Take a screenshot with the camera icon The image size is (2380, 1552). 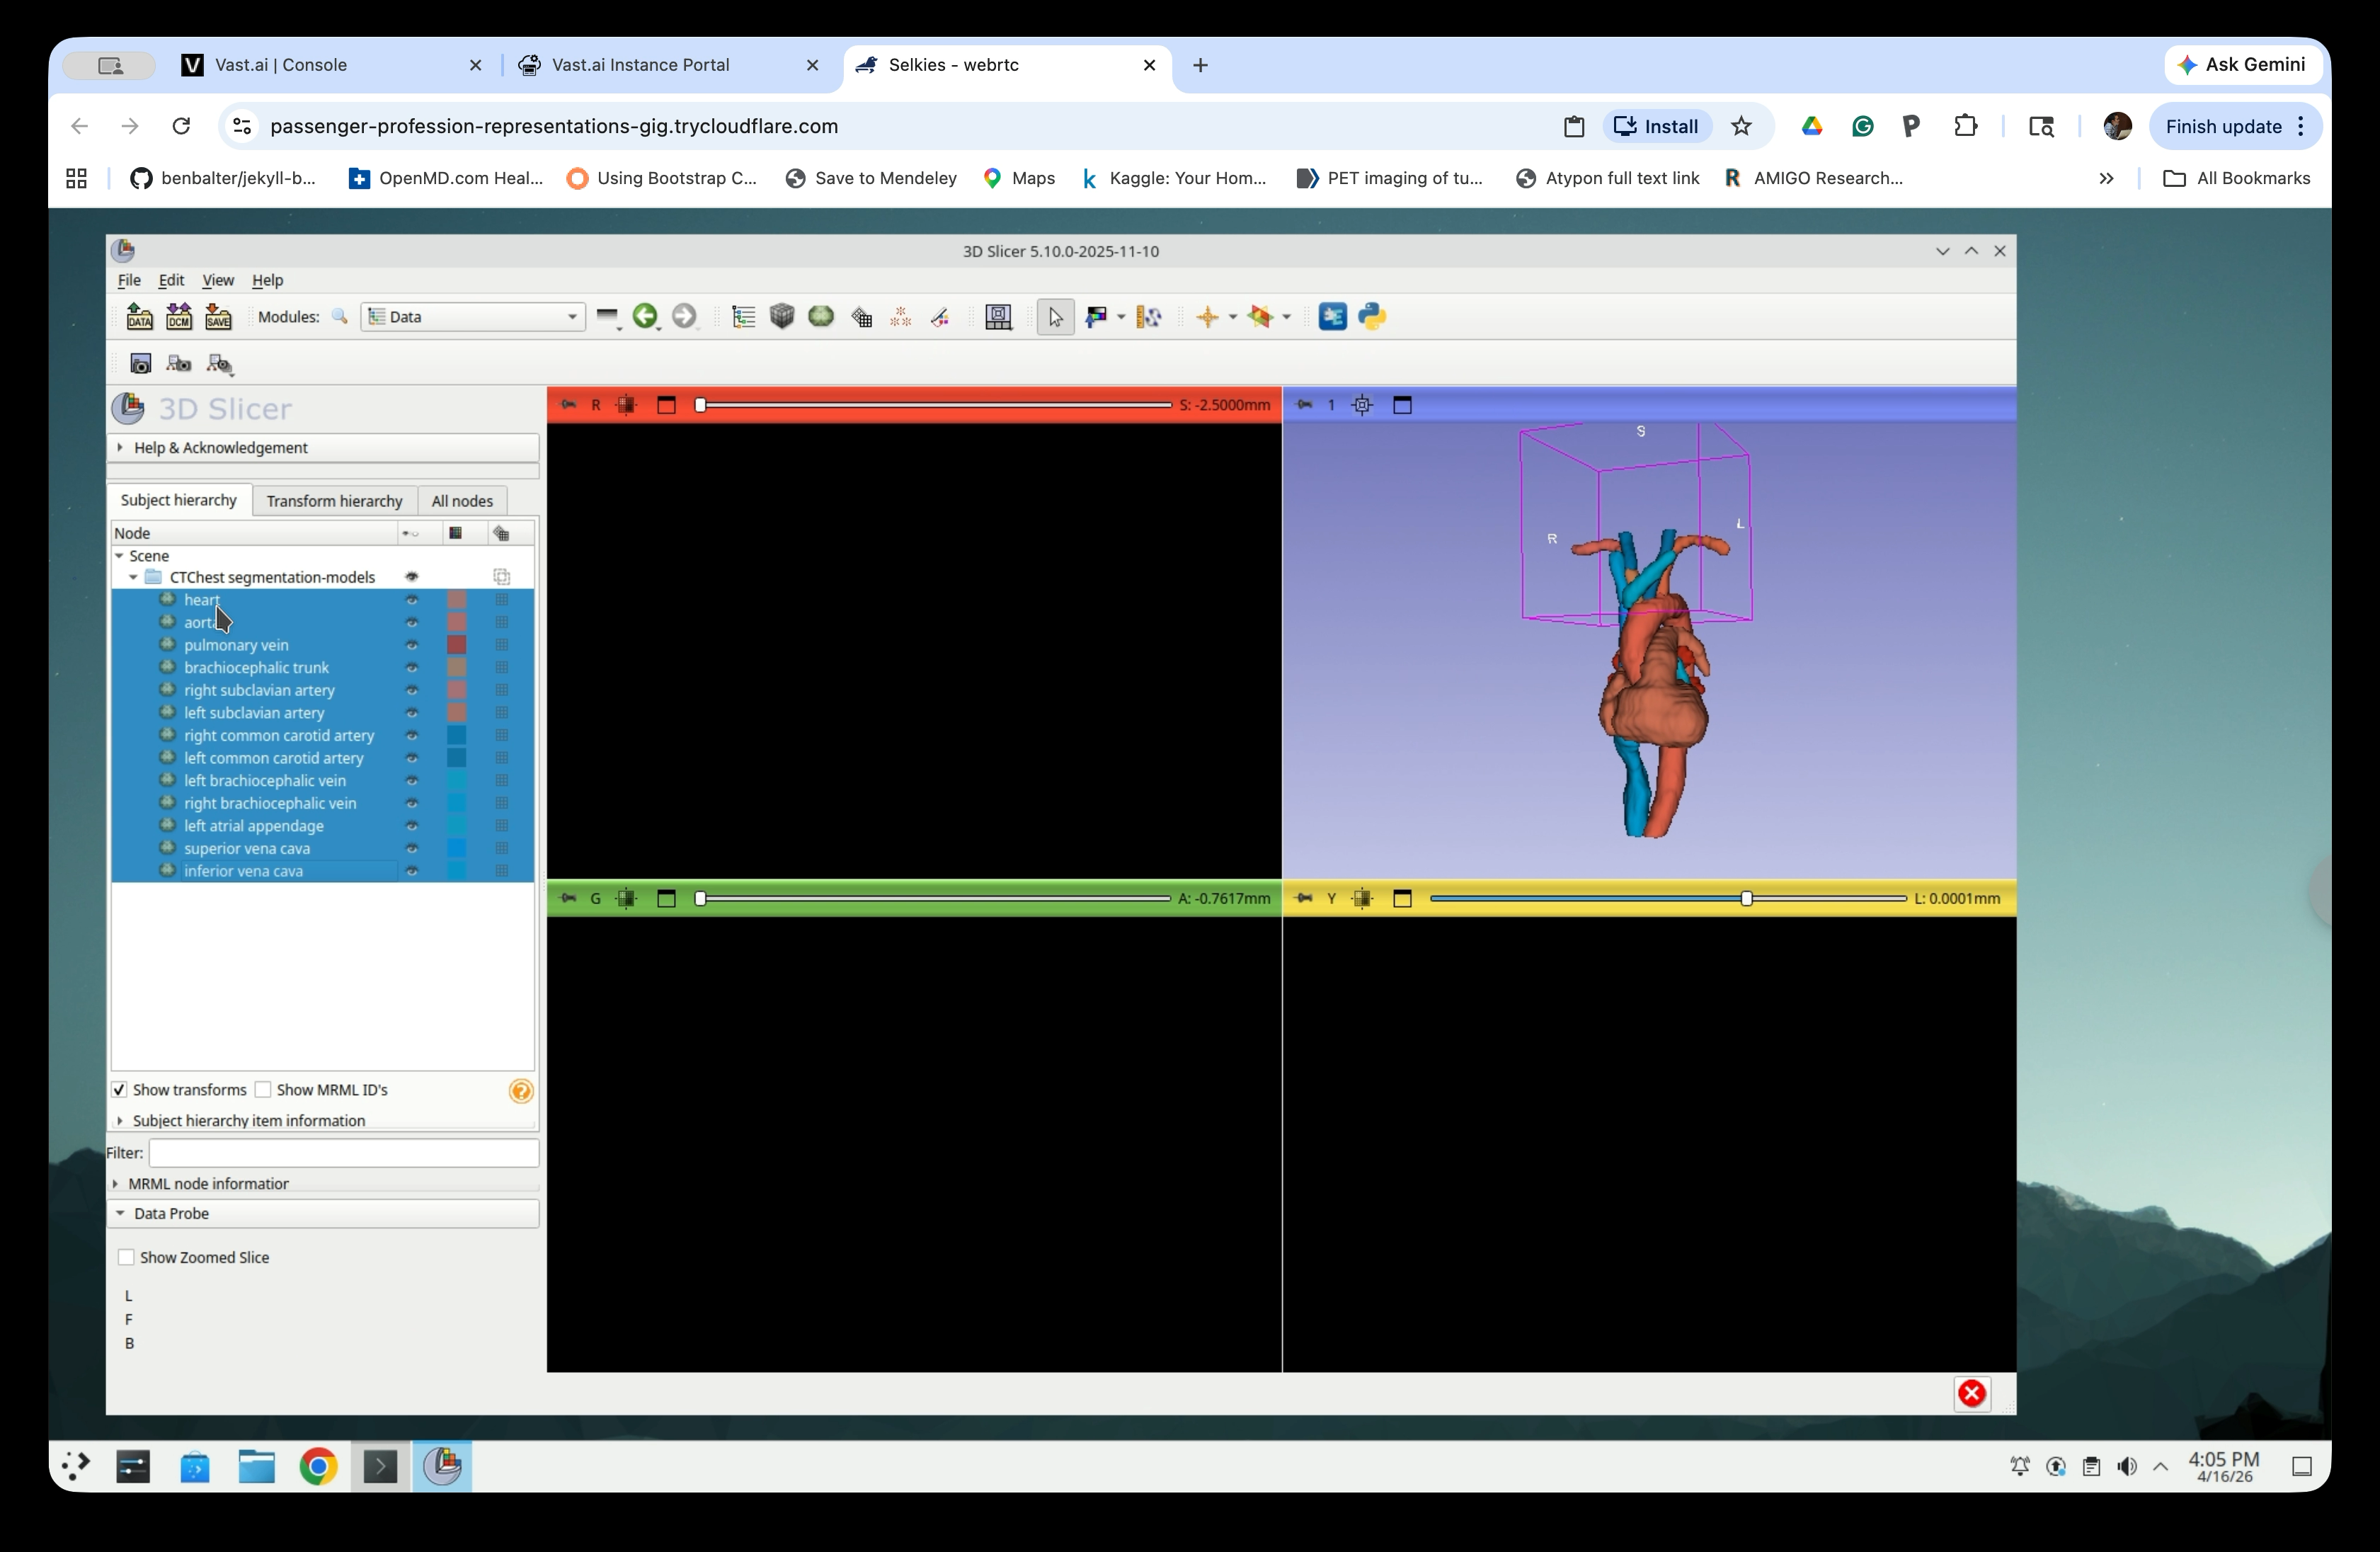click(x=141, y=363)
